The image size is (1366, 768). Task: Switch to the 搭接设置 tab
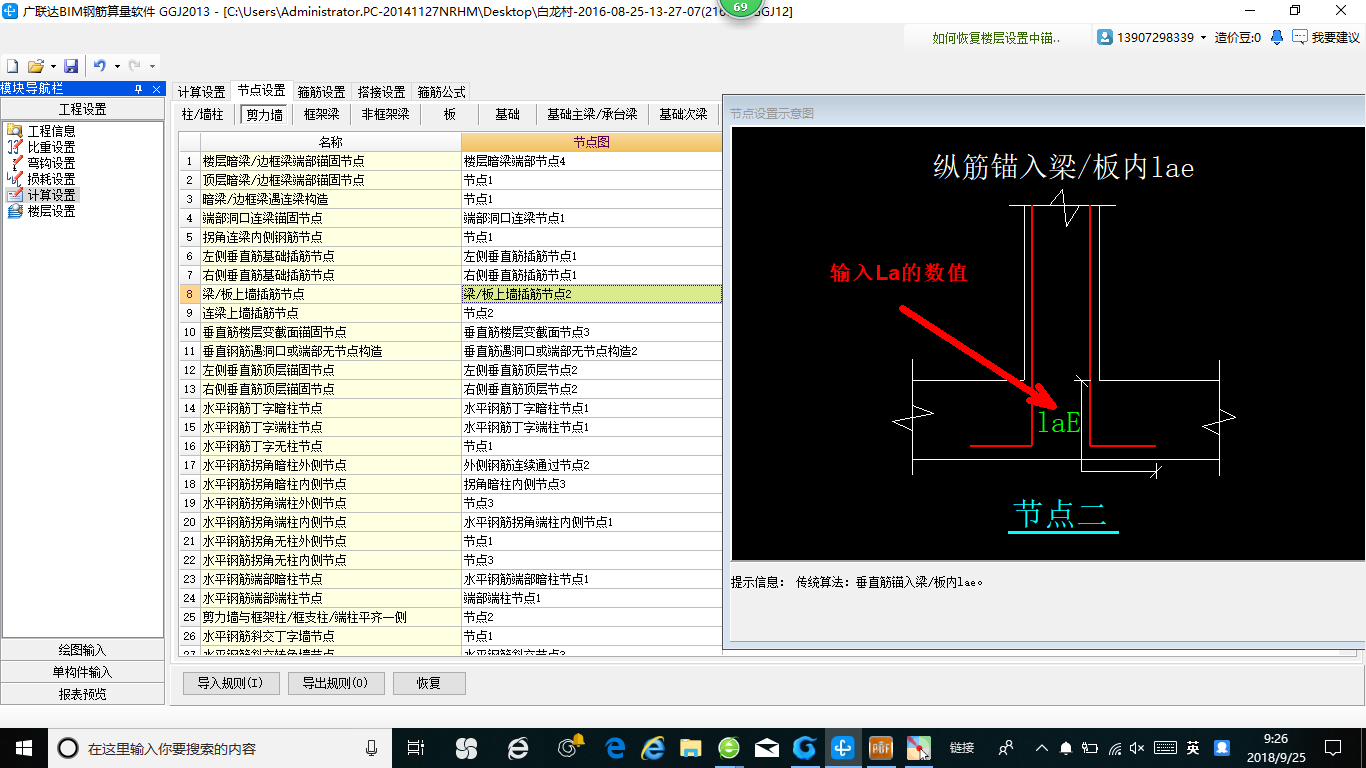coord(382,92)
